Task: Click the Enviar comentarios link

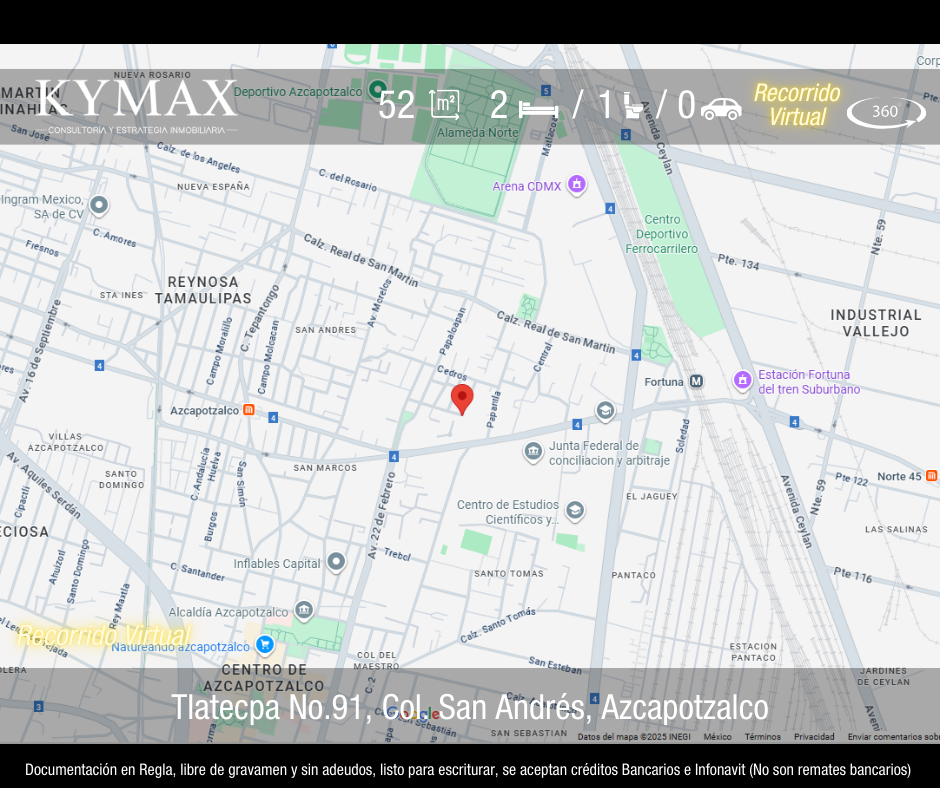Action: click(893, 736)
